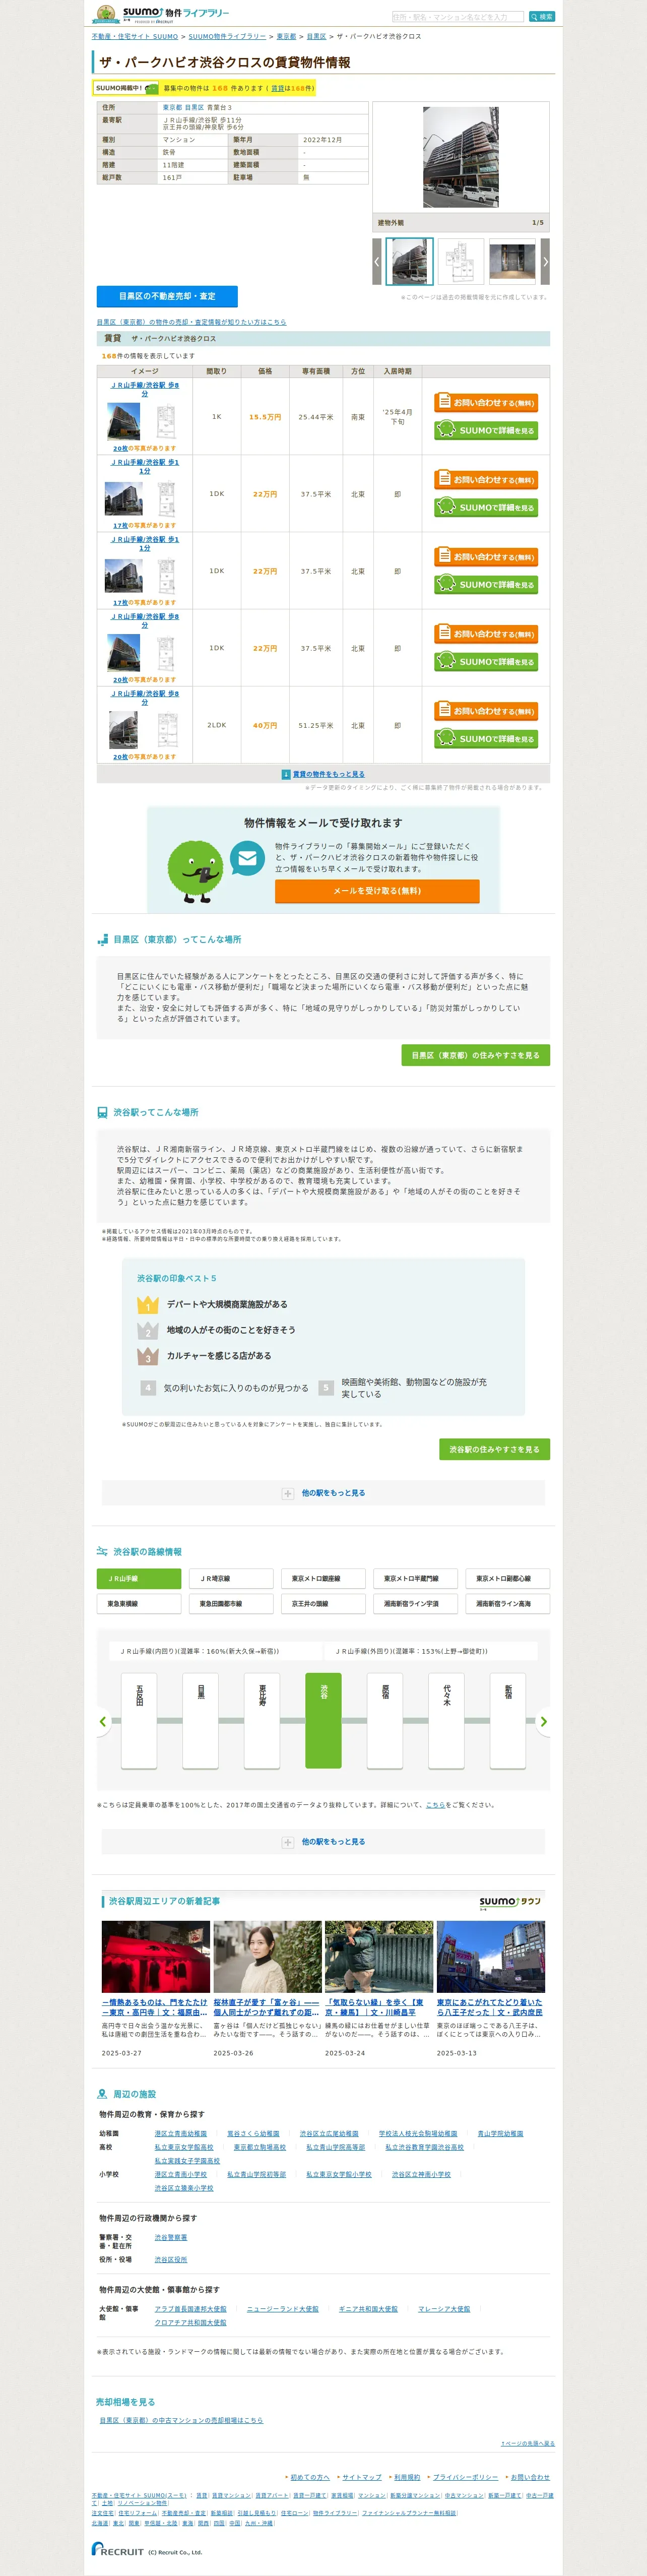Open the floor plan image of the 2LDK listing
This screenshot has width=647, height=2576.
[x=167, y=730]
